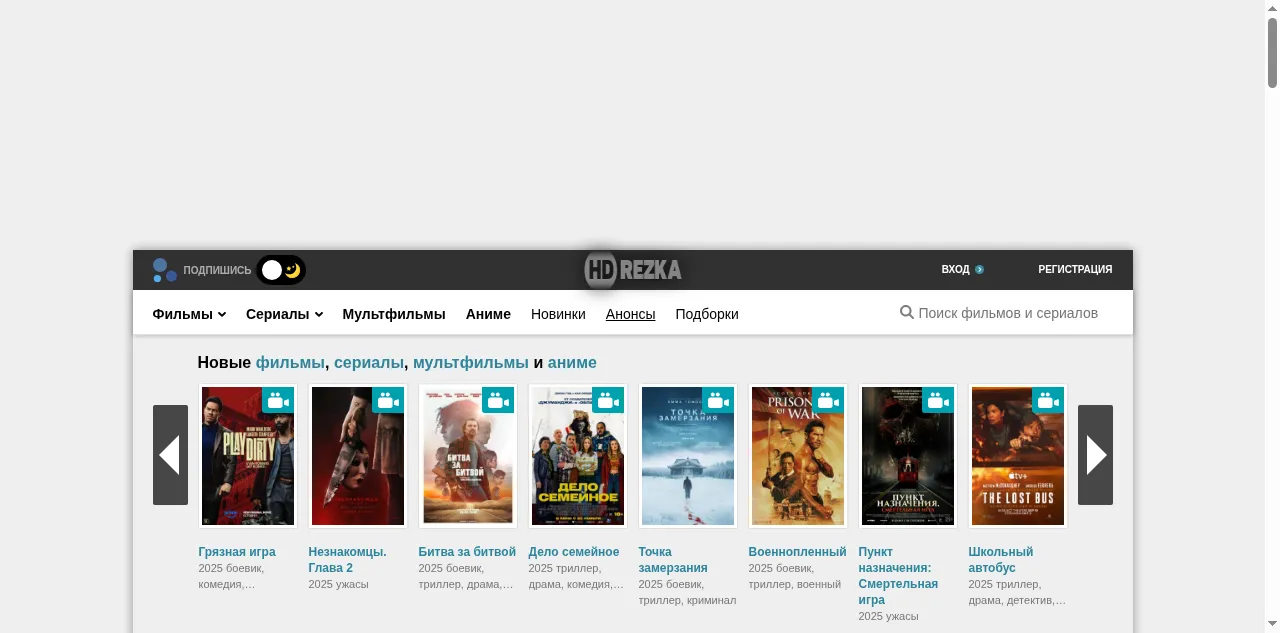Click the РЕГИСТРАЦИЯ link
Screen dimensions: 1280x633
coord(1075,270)
